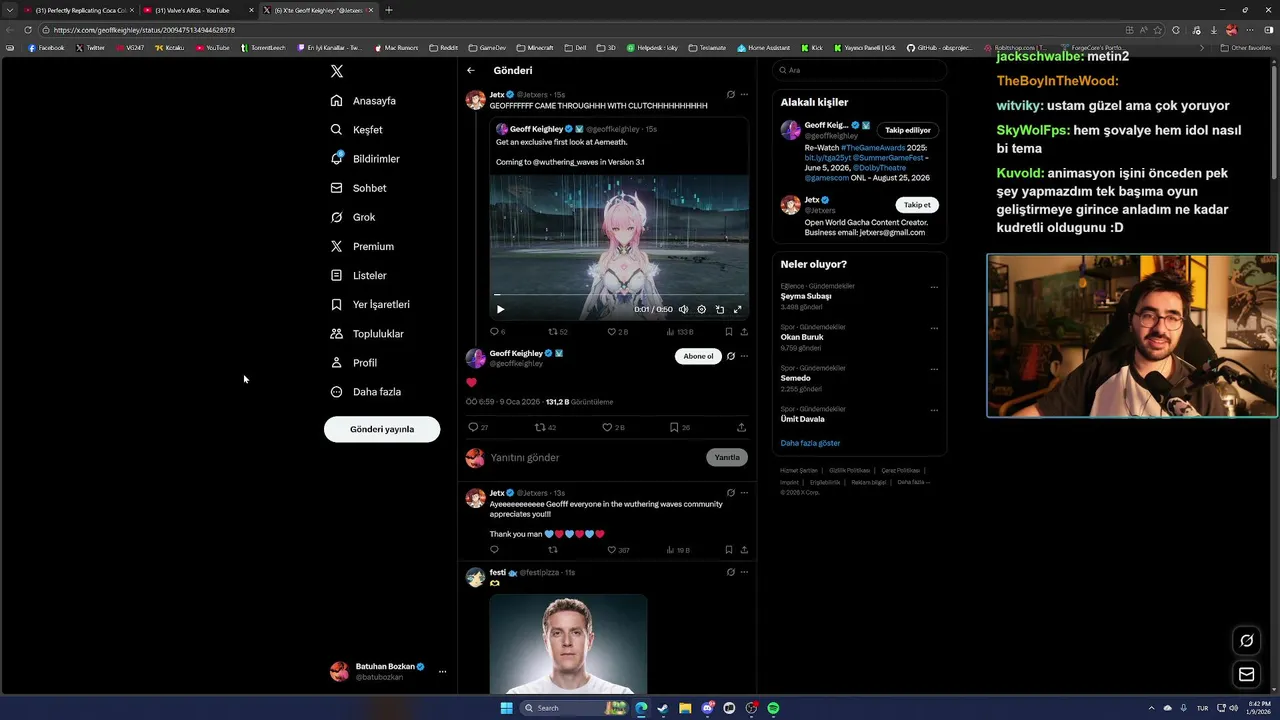Click the X logo in the sidebar

(x=337, y=71)
